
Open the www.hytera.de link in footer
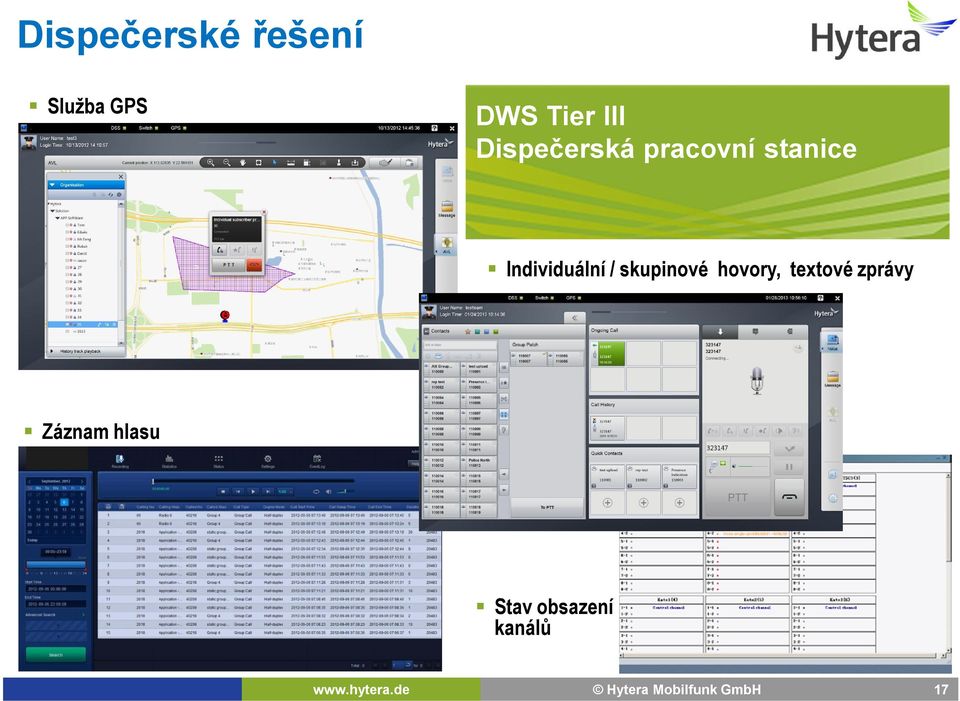tap(361, 689)
